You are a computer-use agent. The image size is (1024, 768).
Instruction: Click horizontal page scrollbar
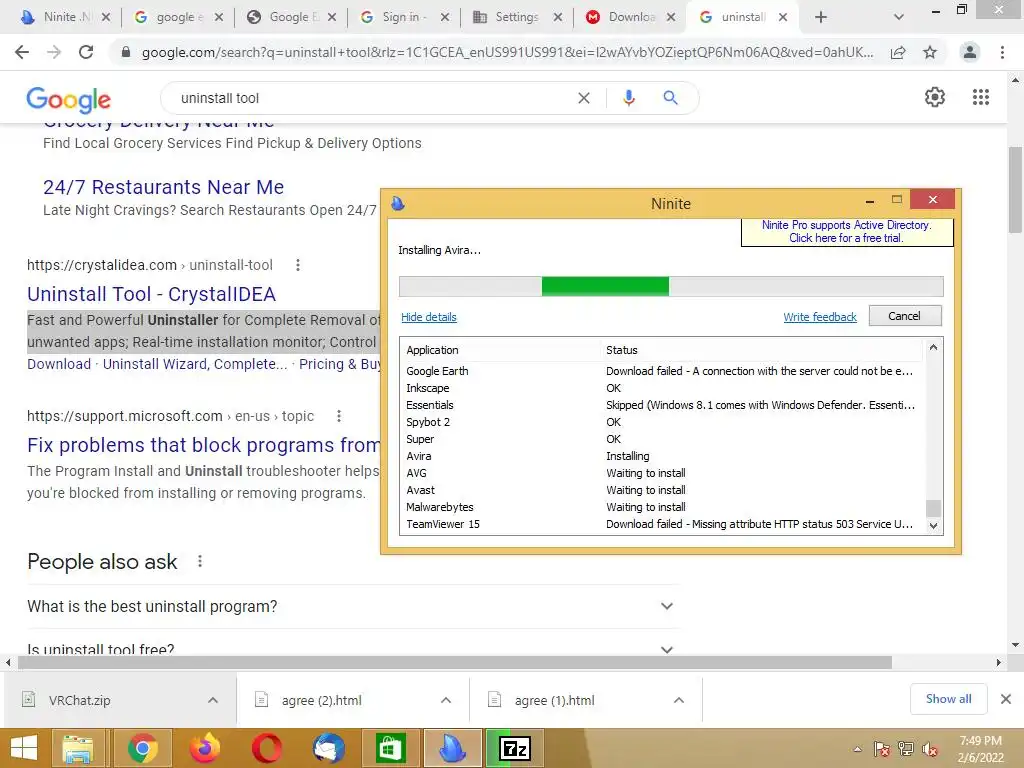pos(455,662)
